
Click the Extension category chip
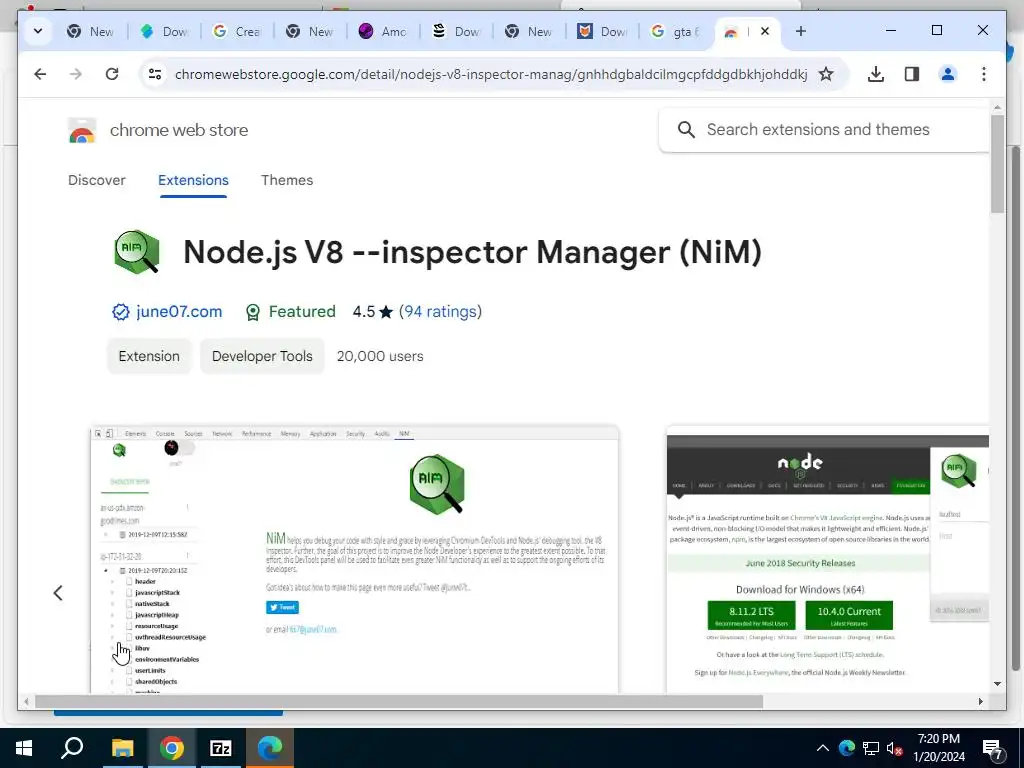[x=149, y=356]
